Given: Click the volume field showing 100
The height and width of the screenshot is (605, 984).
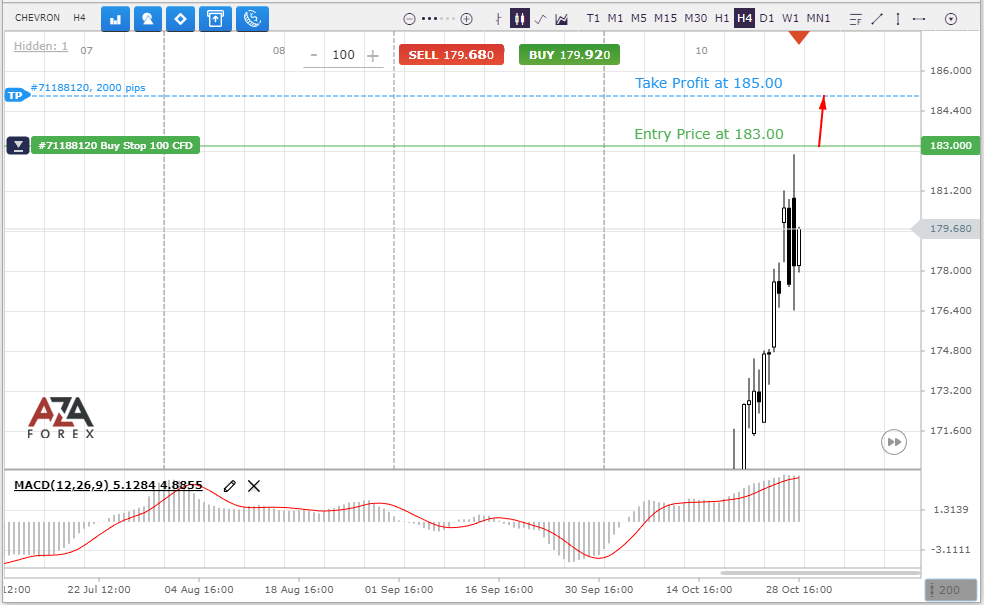Looking at the screenshot, I should (343, 55).
